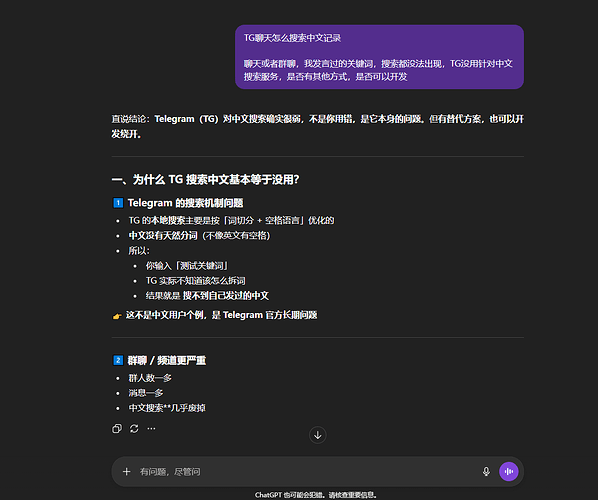The height and width of the screenshot is (500, 598).
Task: Click bullet "TG 的本地搜索主要是按"
Action: 174,220
